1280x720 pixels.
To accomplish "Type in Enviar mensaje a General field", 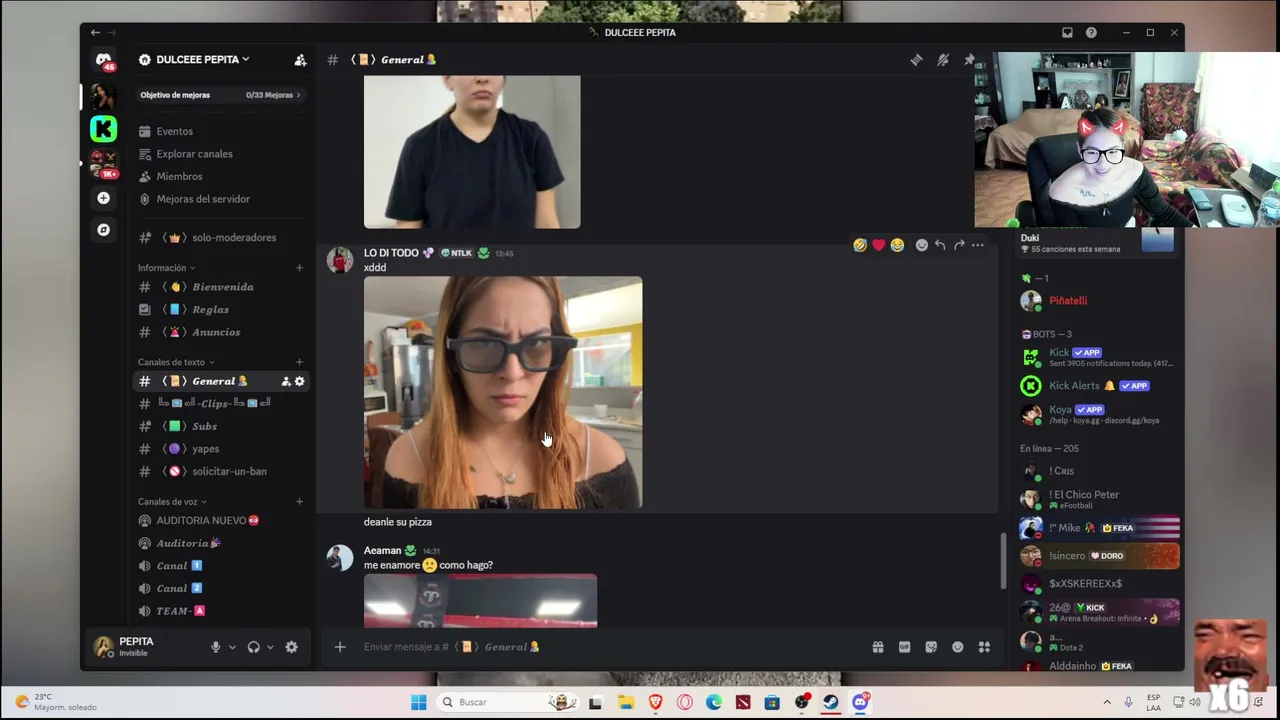I will pyautogui.click(x=610, y=647).
